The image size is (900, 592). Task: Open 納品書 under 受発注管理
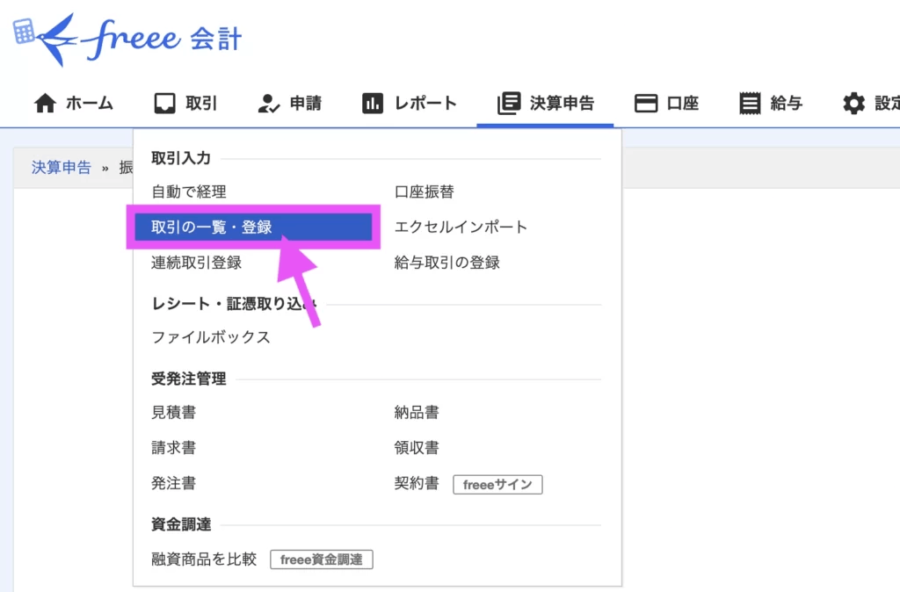click(x=417, y=412)
